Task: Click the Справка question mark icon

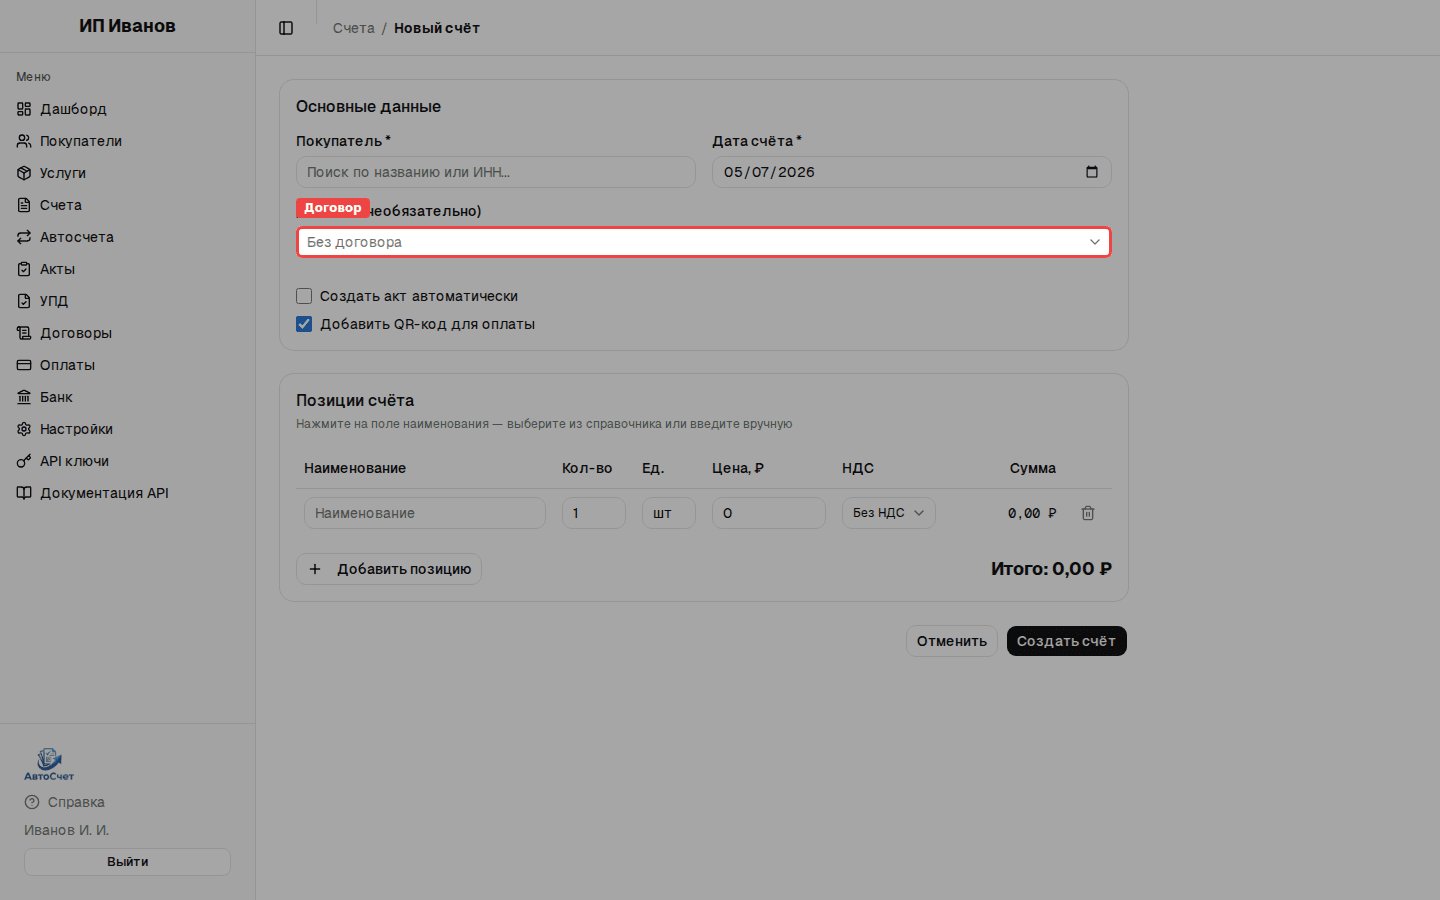Action: 32,802
